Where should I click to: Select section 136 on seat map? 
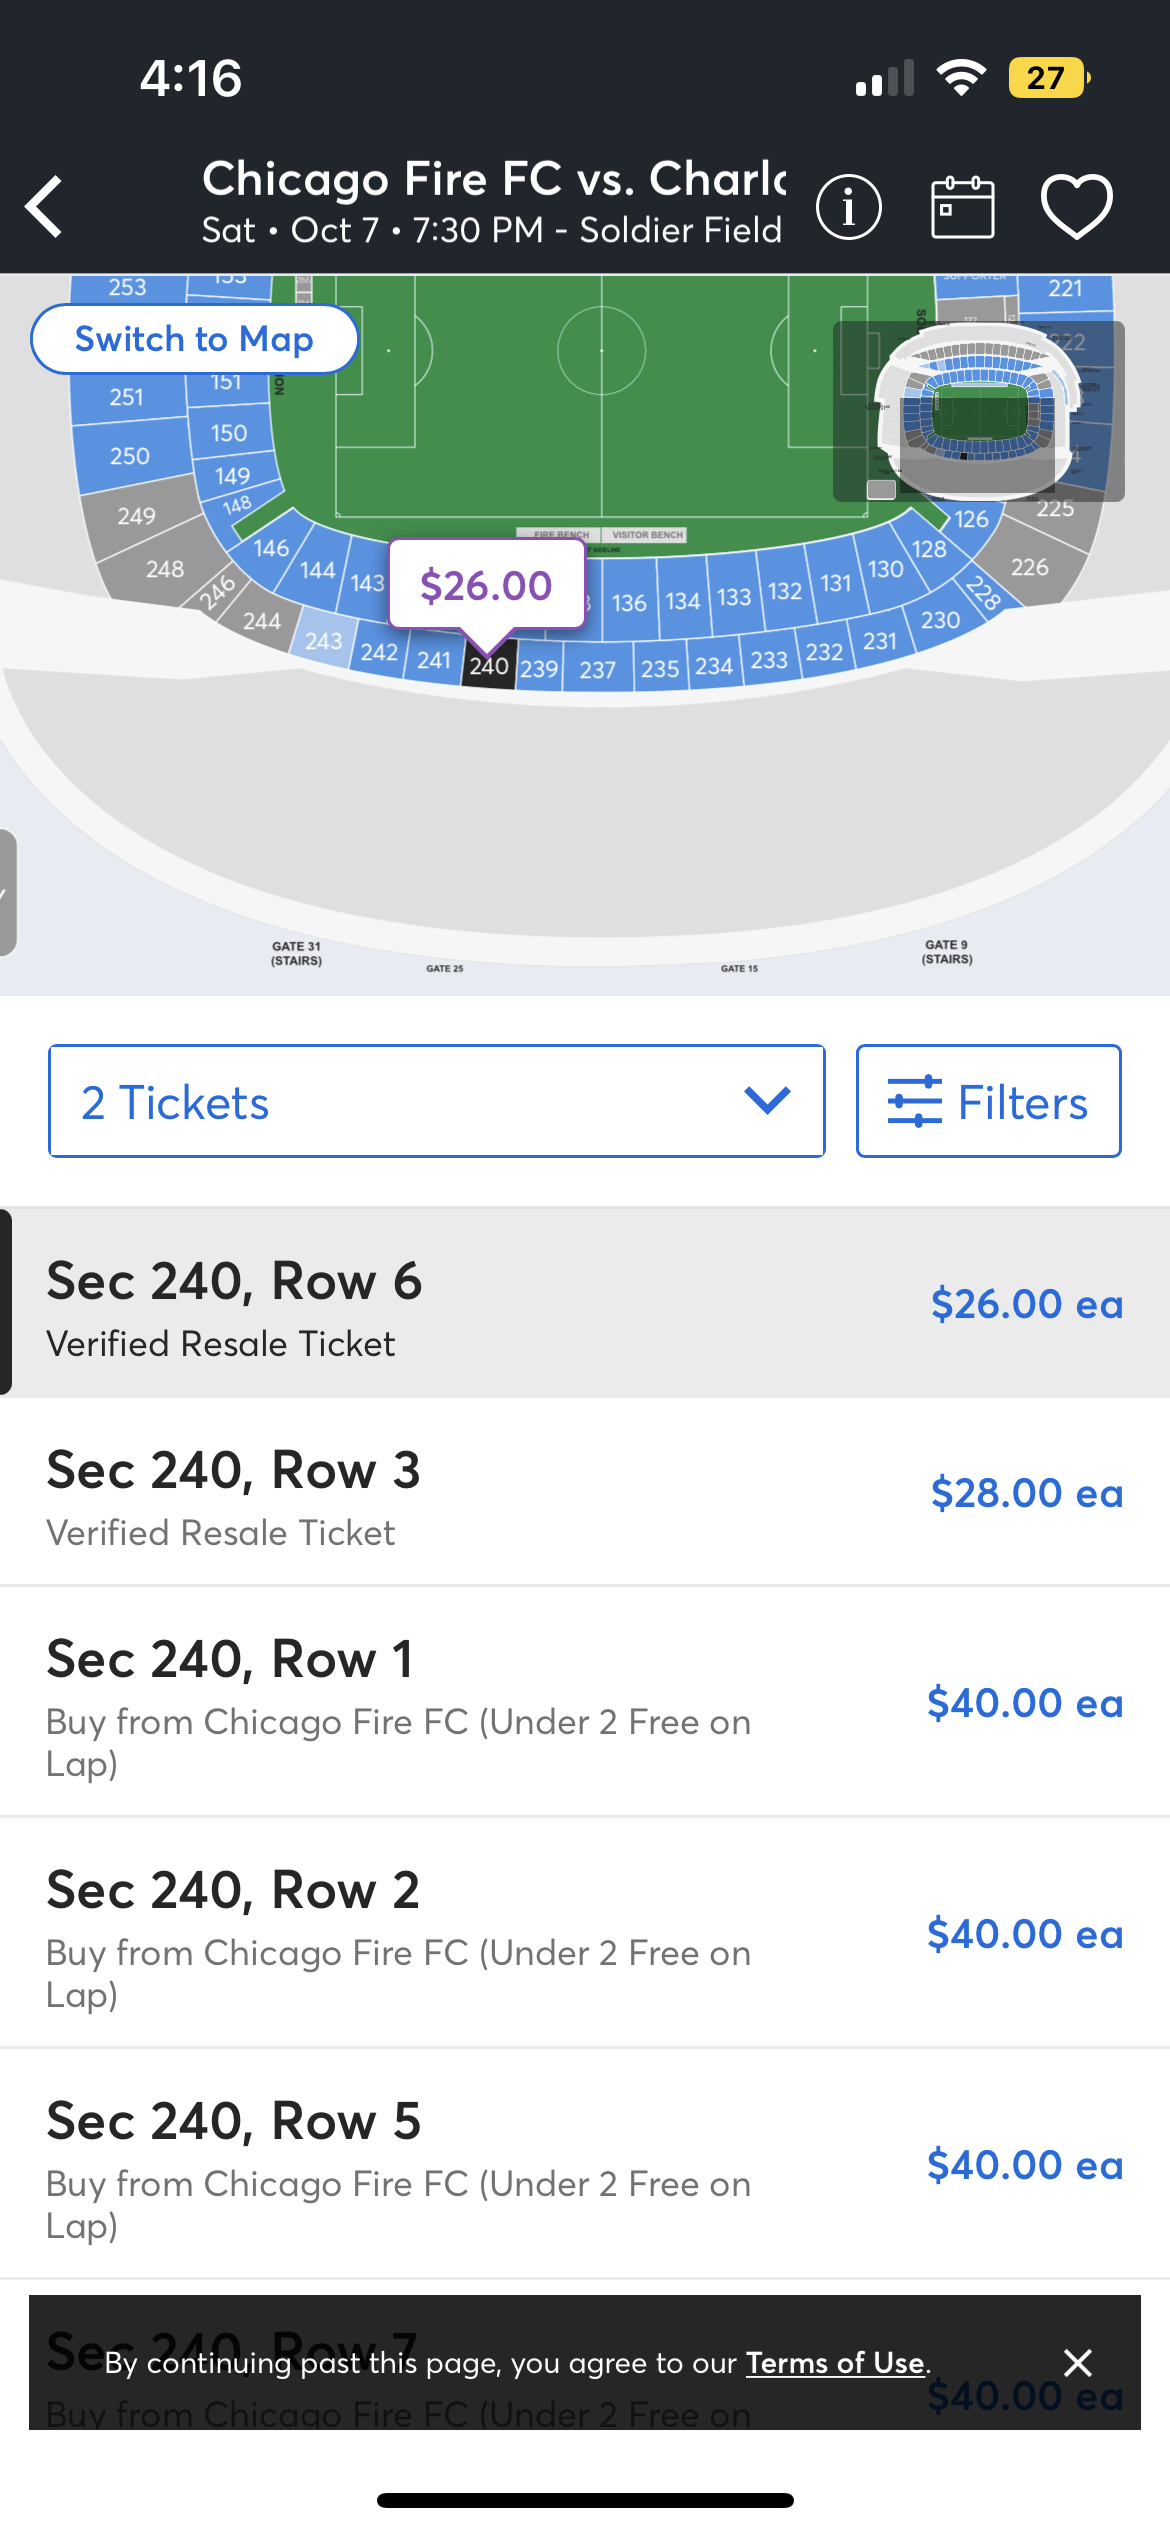[629, 602]
